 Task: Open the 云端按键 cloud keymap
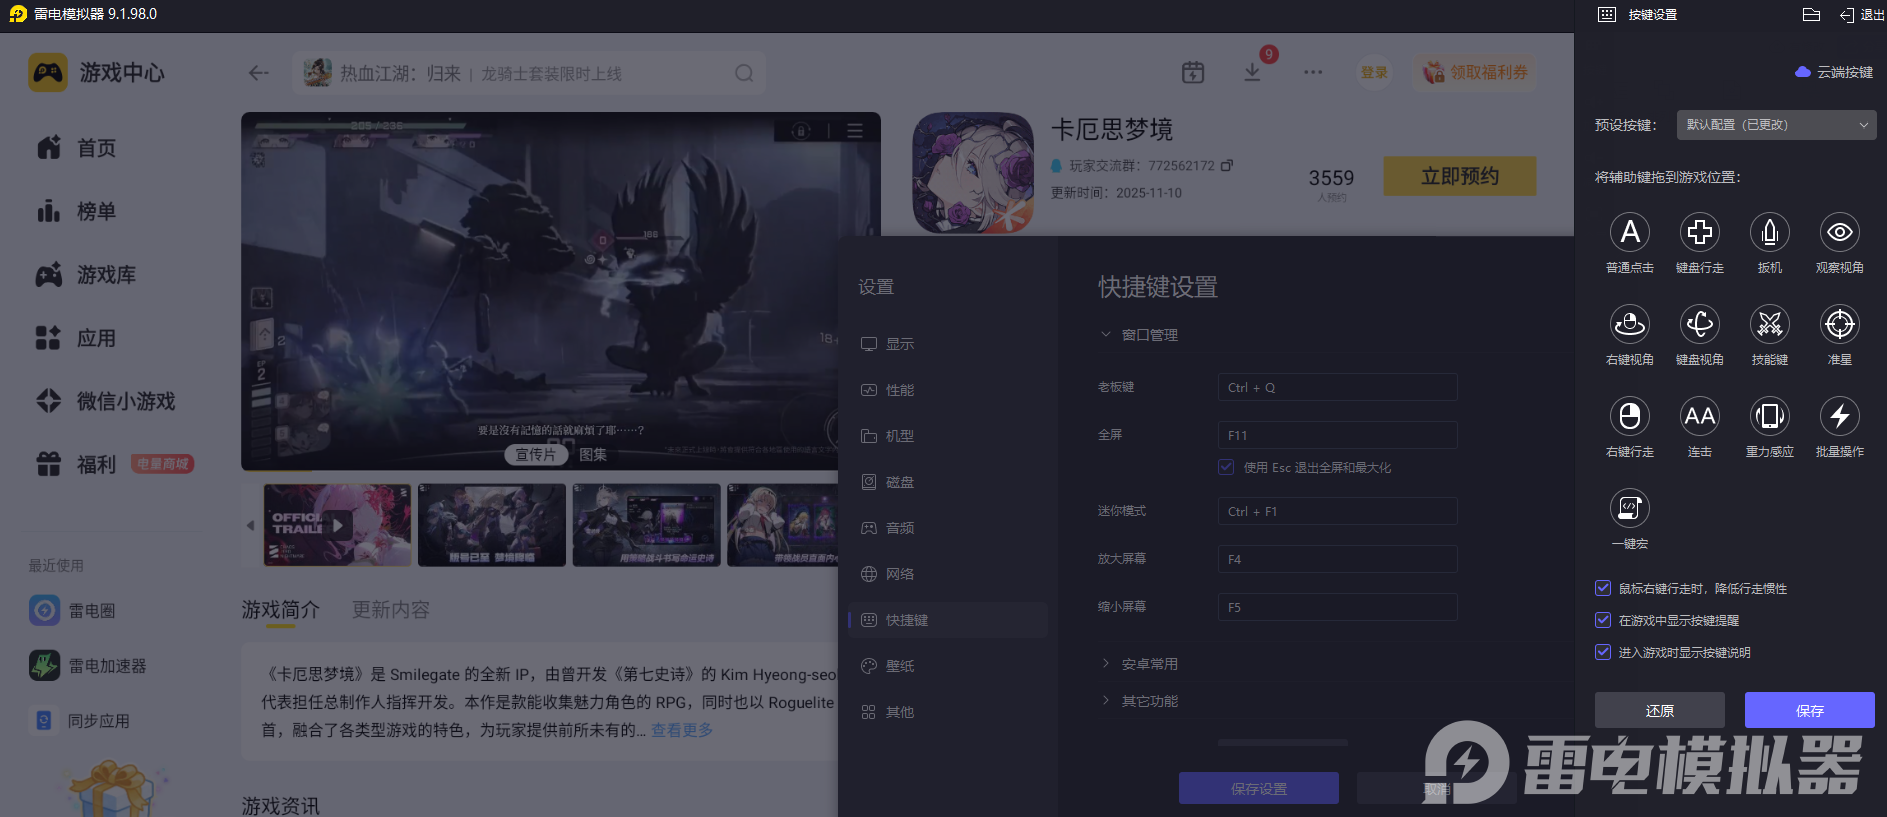point(1834,72)
